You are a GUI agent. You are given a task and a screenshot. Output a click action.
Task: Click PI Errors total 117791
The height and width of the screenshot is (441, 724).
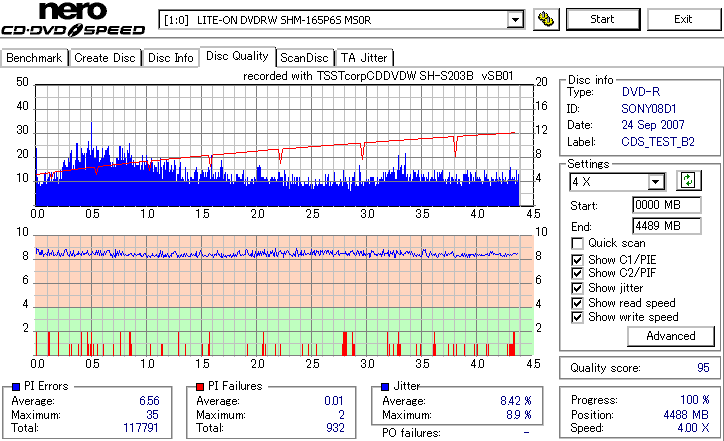pyautogui.click(x=141, y=428)
